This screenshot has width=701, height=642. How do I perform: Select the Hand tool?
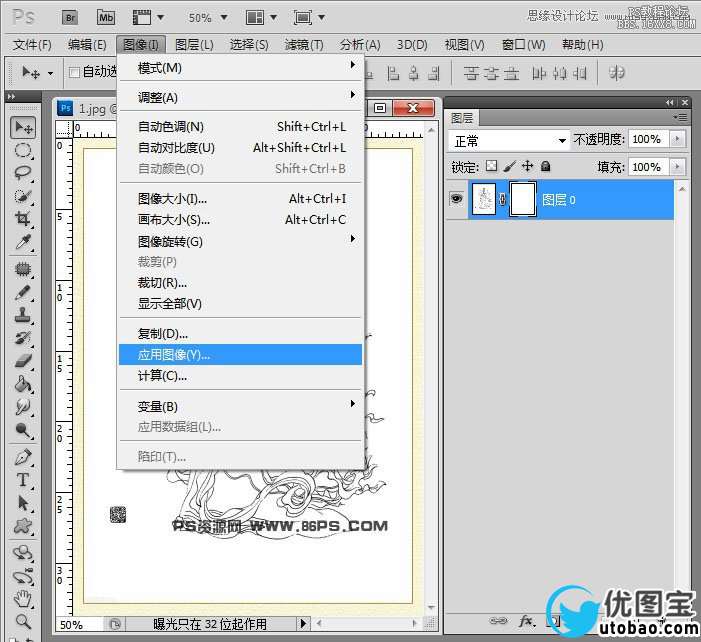[x=23, y=598]
